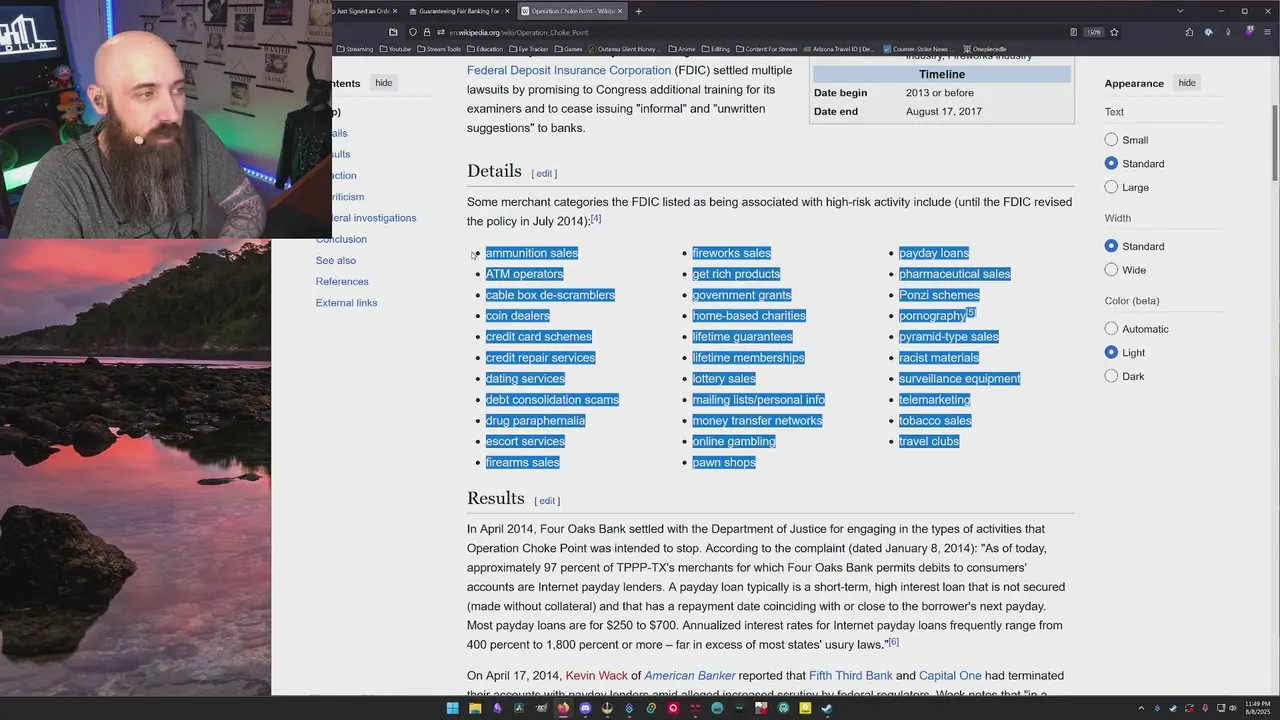Click the 150% zoom level indicator
The image size is (1280, 720).
tap(1094, 32)
